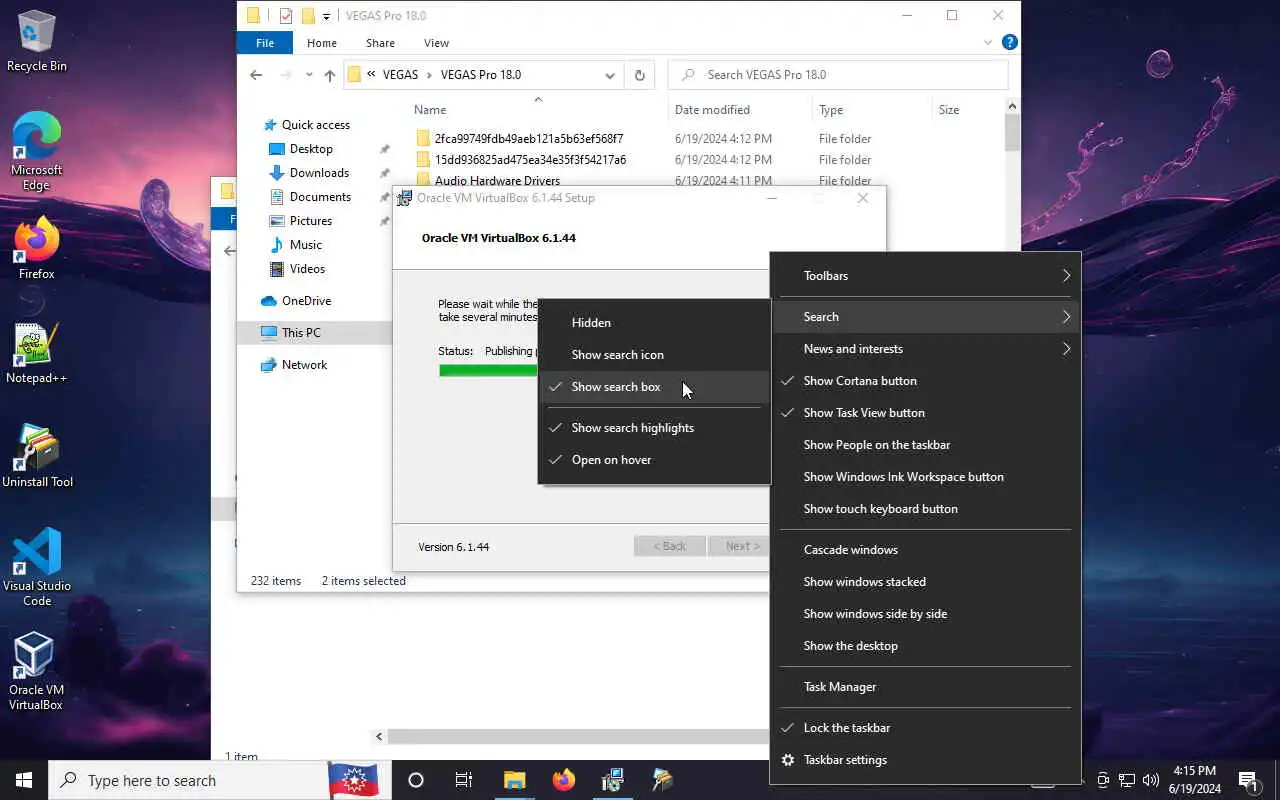Expand the Search submenu
This screenshot has width=1280, height=800.
tap(925, 317)
